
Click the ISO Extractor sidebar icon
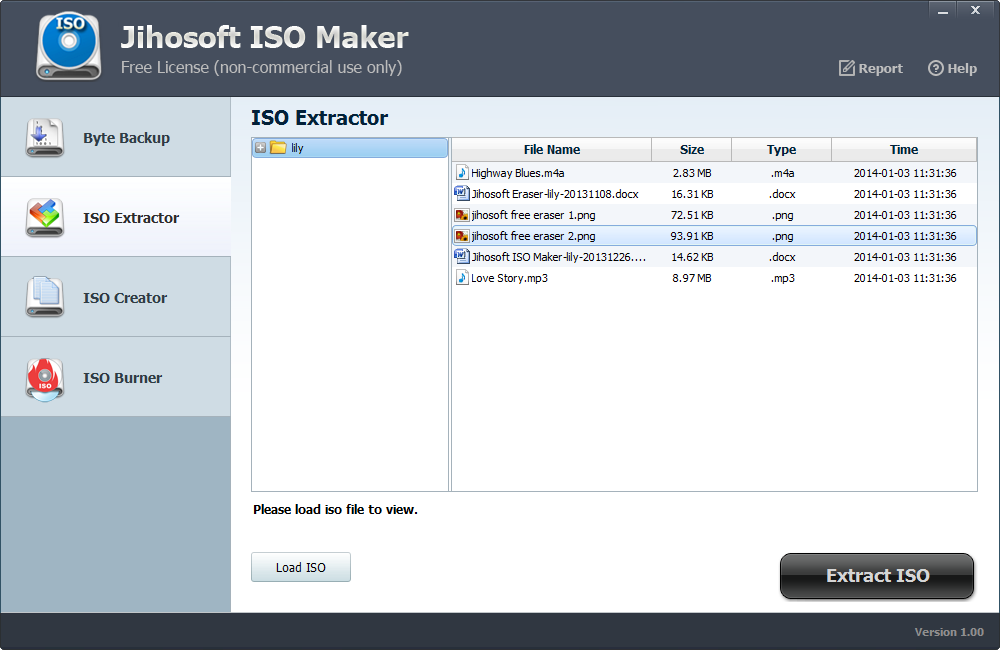click(45, 218)
